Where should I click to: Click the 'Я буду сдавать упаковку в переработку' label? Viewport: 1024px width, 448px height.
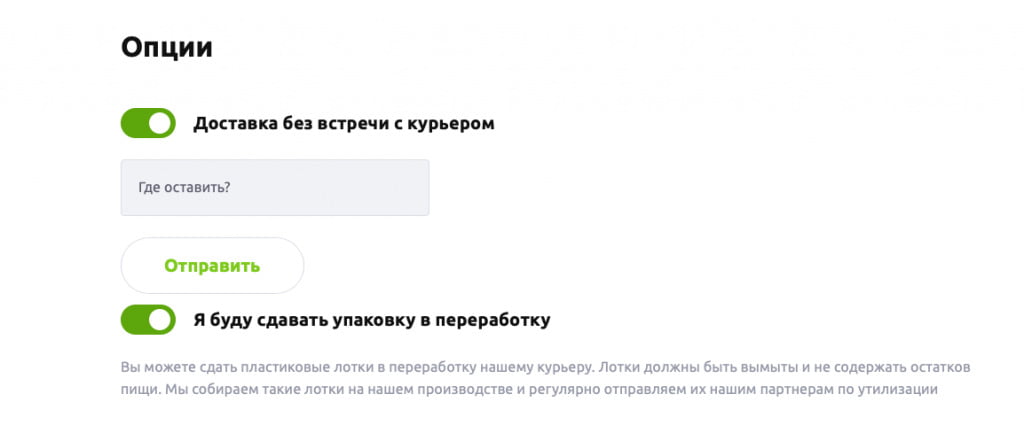pyautogui.click(x=371, y=321)
